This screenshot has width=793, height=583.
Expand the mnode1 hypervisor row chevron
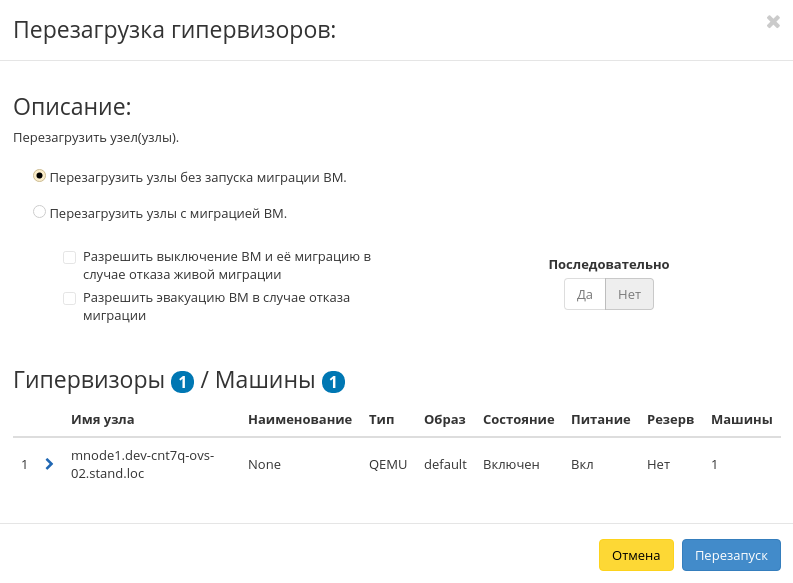49,464
